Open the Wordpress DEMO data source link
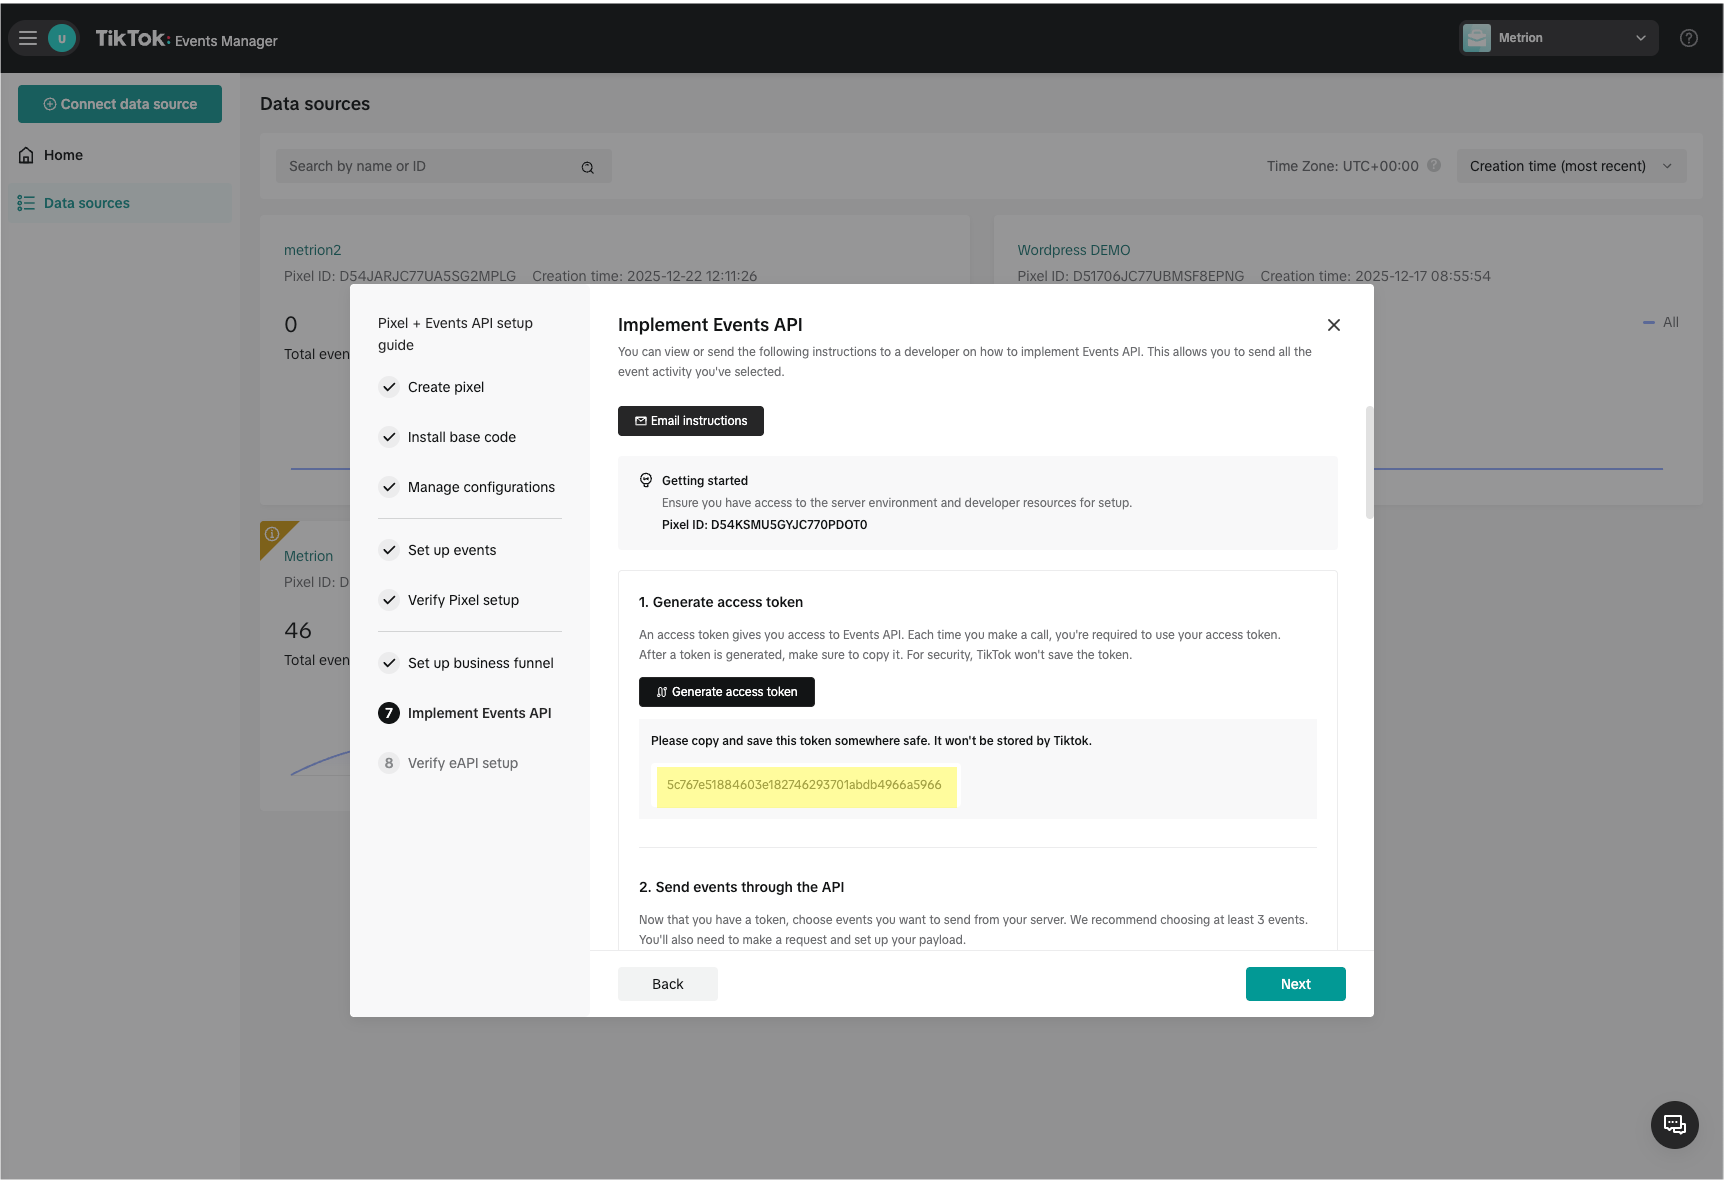The width and height of the screenshot is (1724, 1183). [1074, 250]
